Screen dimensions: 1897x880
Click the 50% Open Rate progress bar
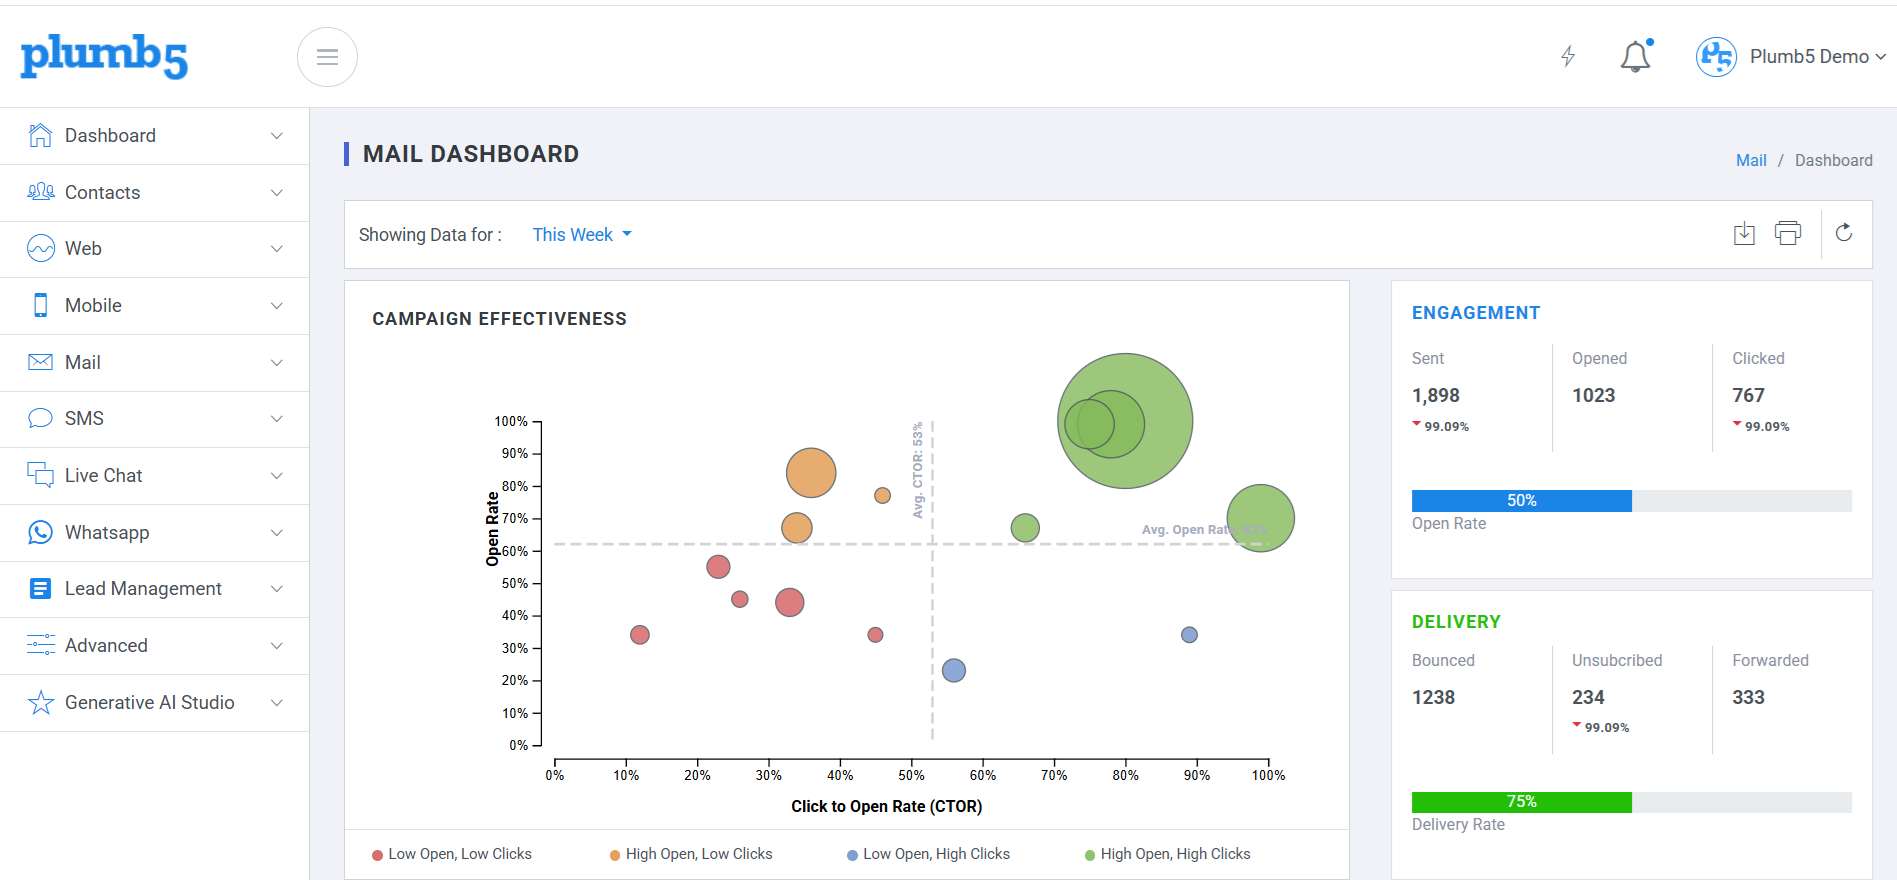pyautogui.click(x=1631, y=501)
